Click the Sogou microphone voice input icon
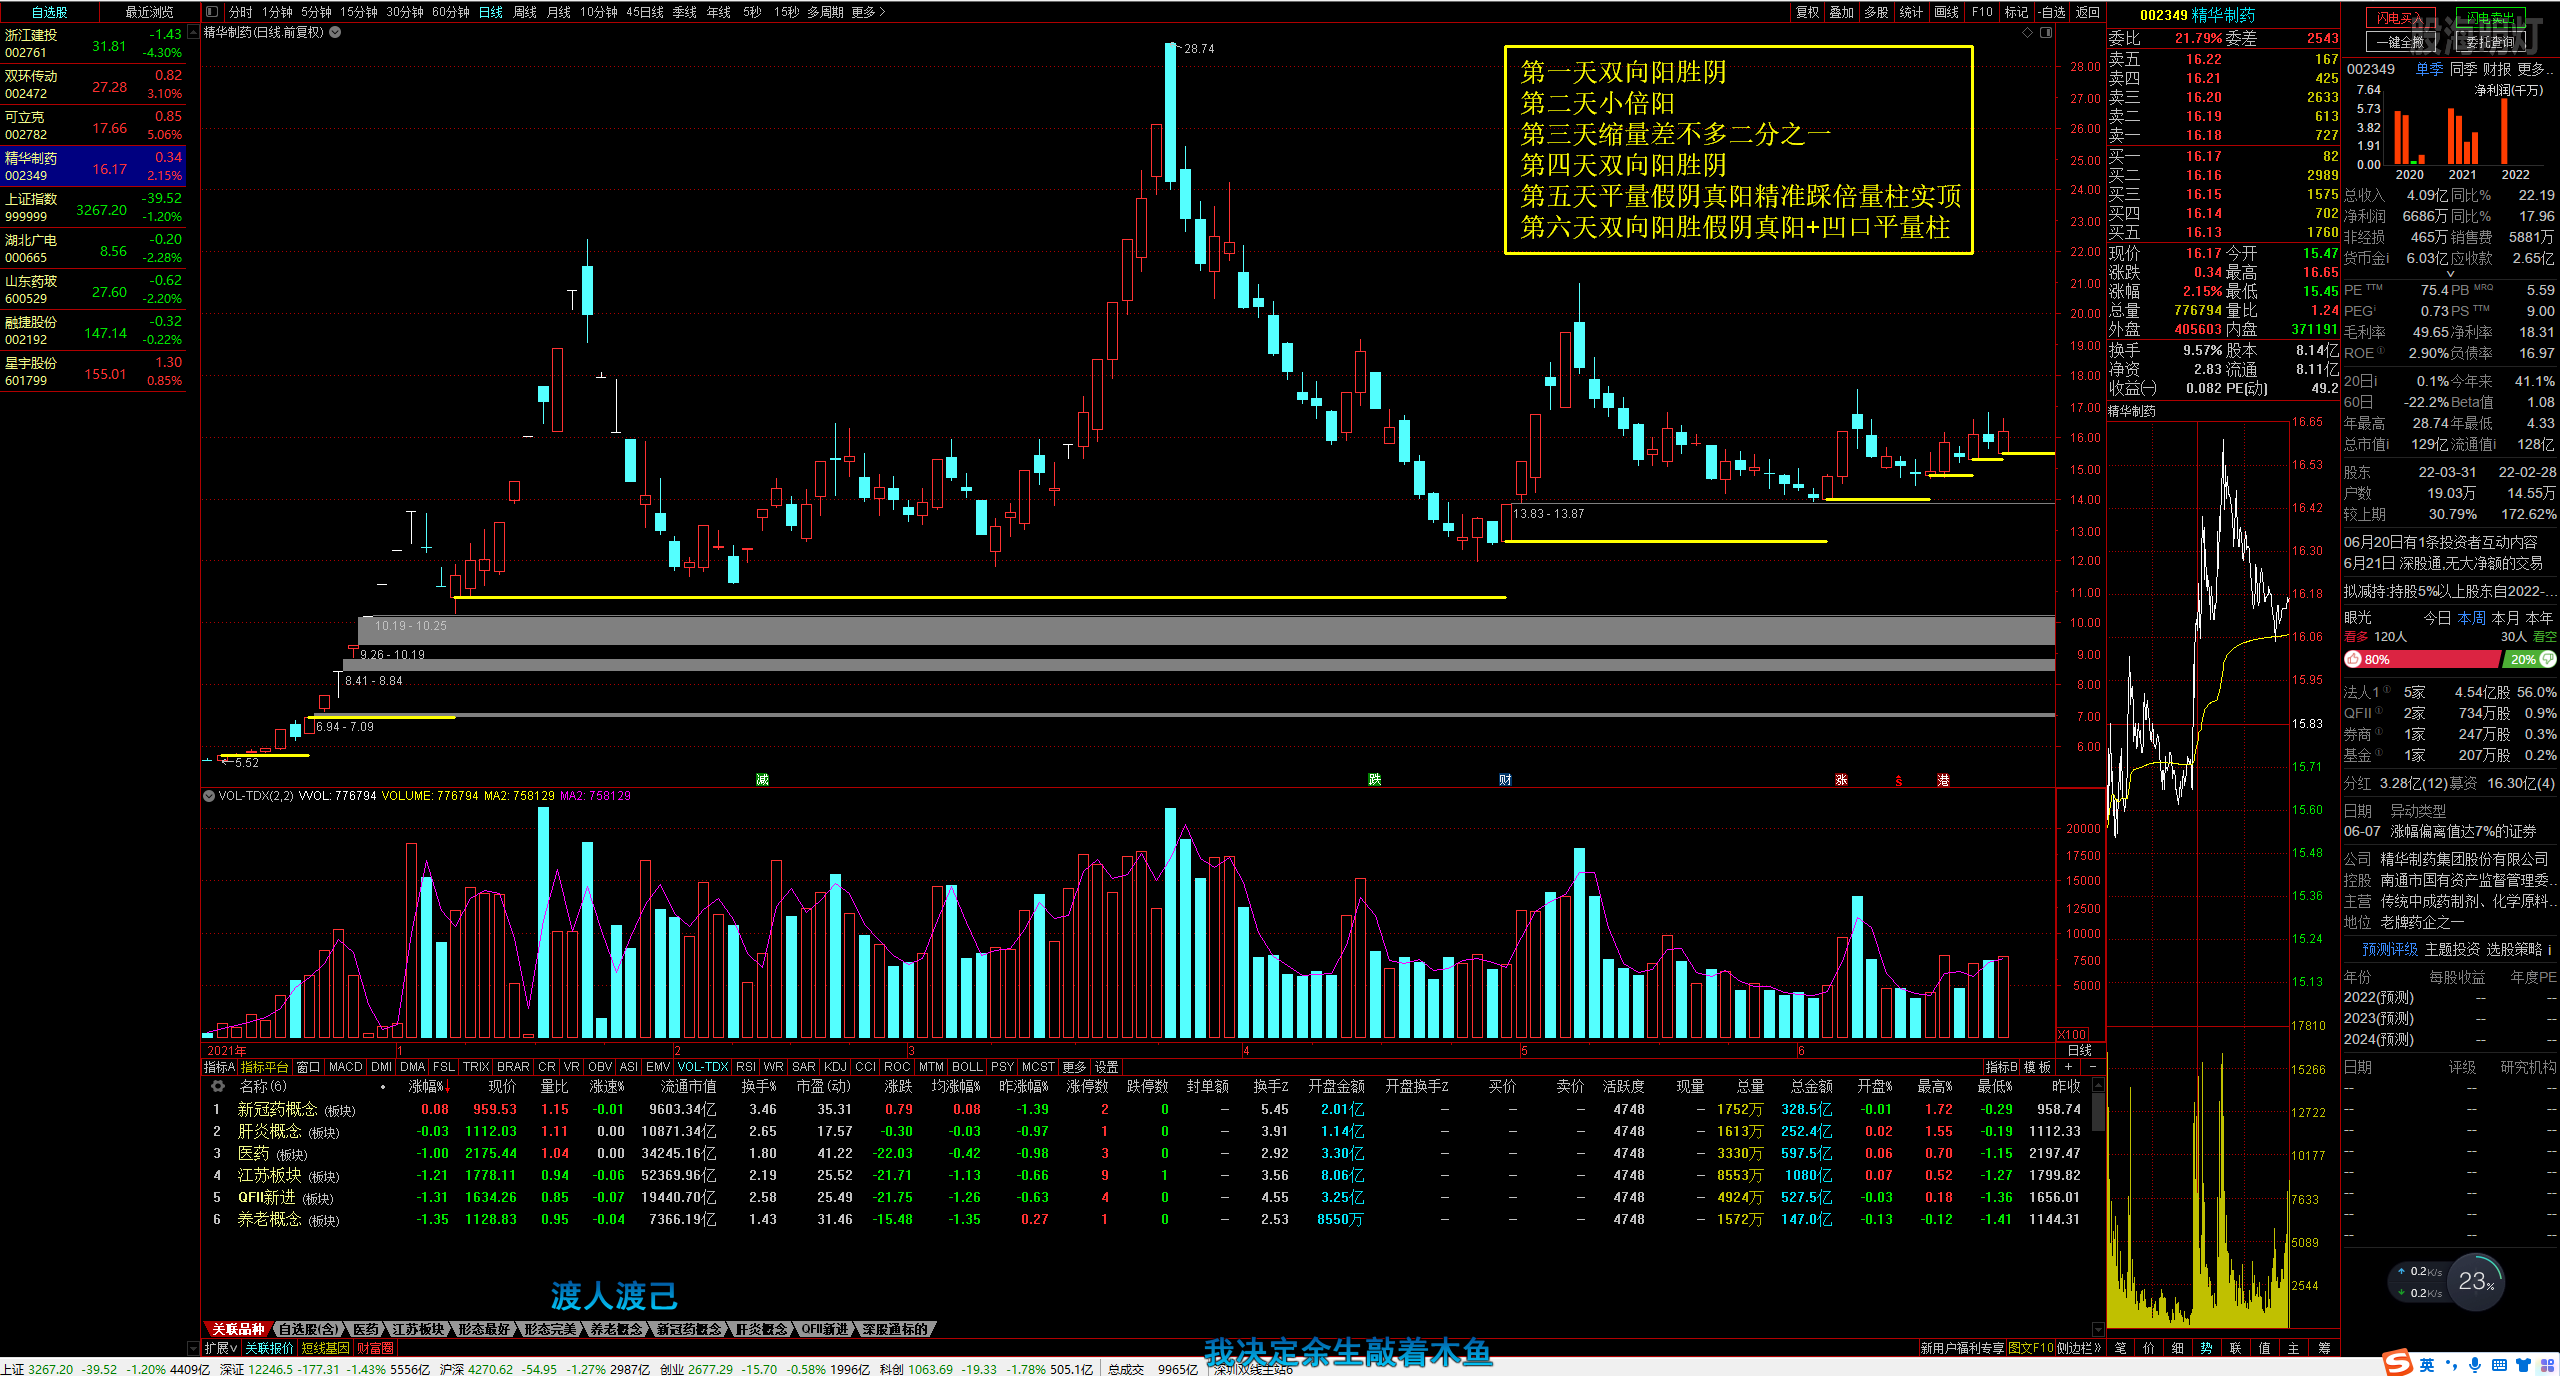The image size is (2560, 1376). pyautogui.click(x=2475, y=1365)
